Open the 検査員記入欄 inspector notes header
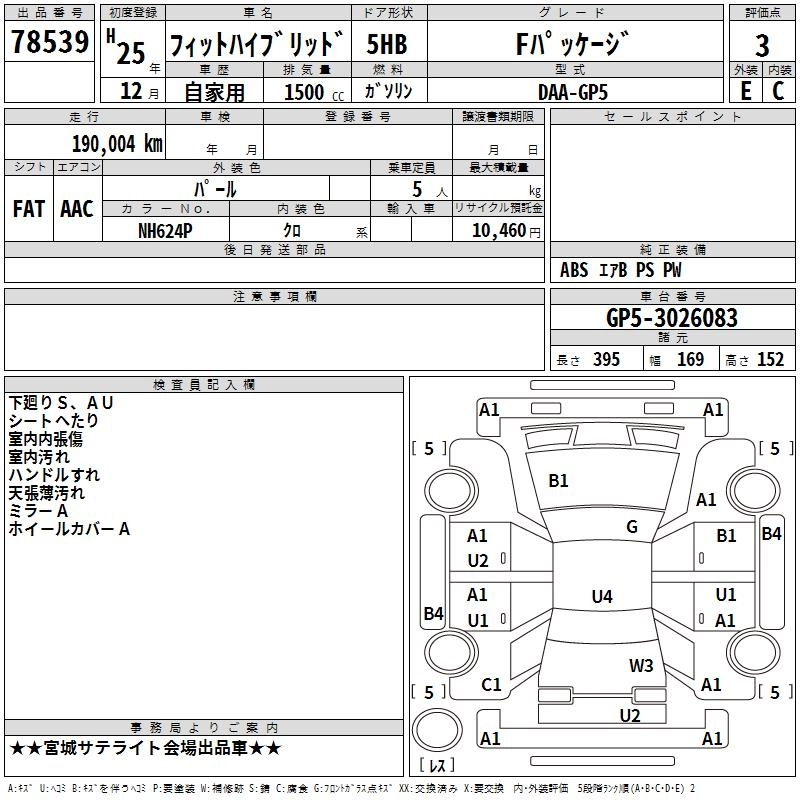Viewport: 800px width, 800px height. pyautogui.click(x=204, y=385)
